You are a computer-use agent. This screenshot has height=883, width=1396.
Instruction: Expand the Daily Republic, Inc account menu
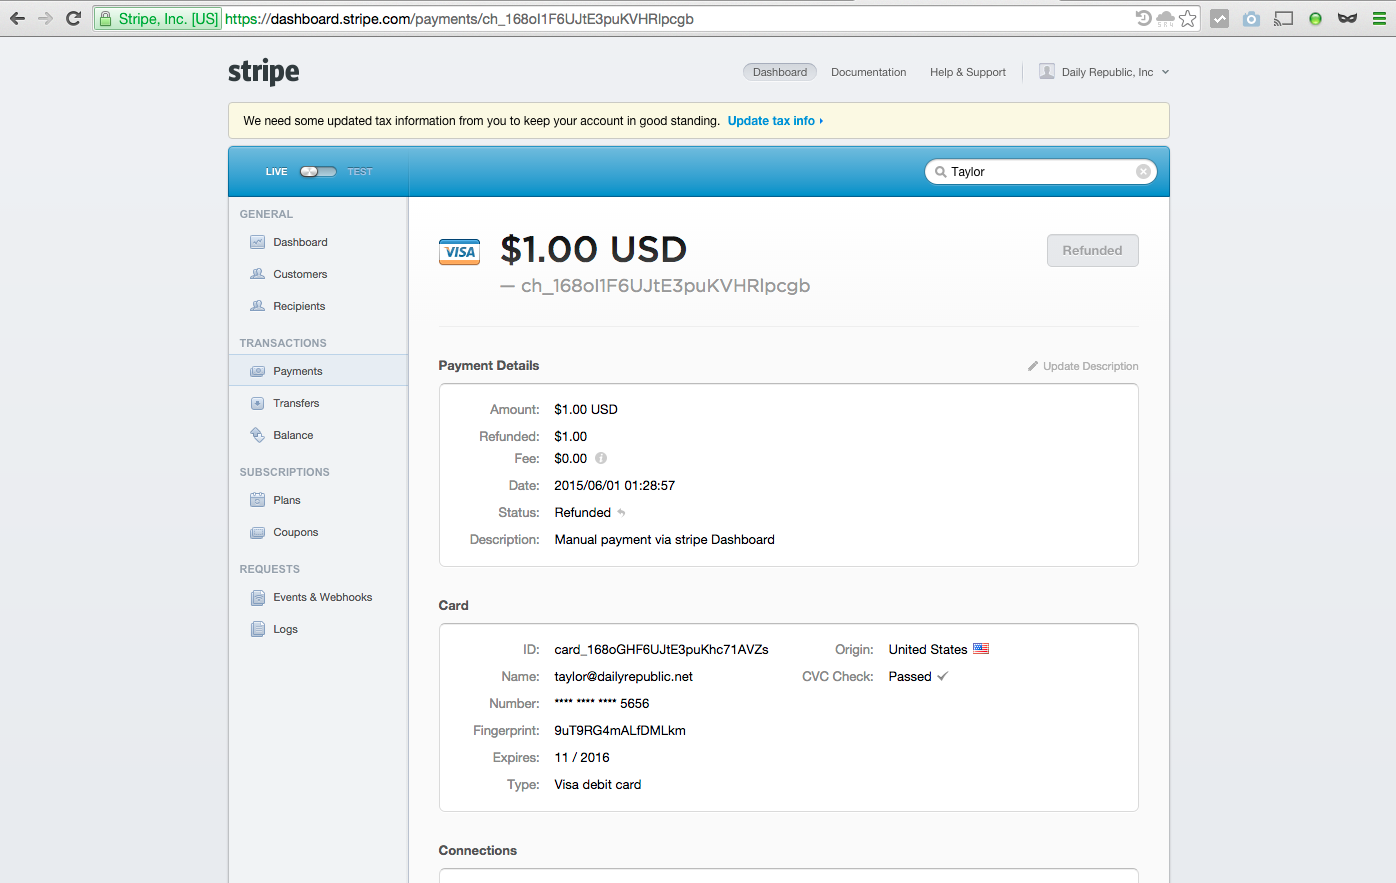(x=1104, y=72)
